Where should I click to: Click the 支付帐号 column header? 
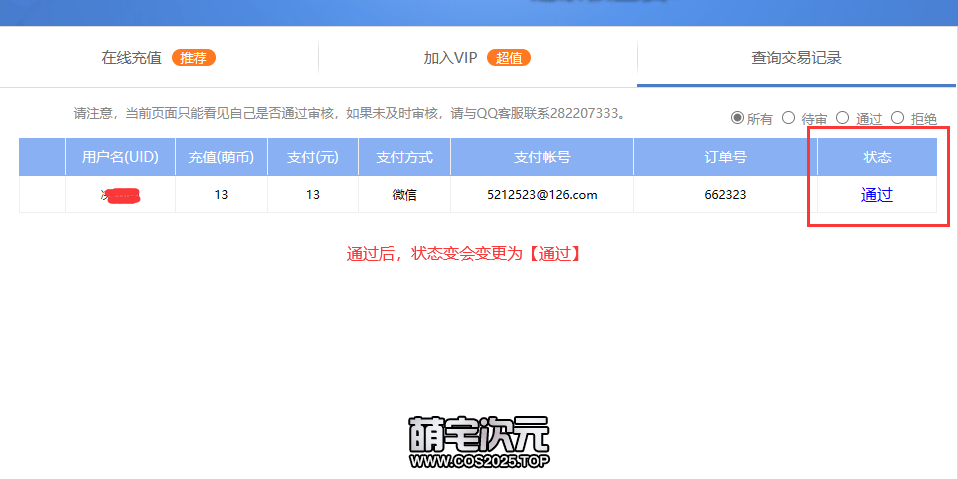click(542, 157)
